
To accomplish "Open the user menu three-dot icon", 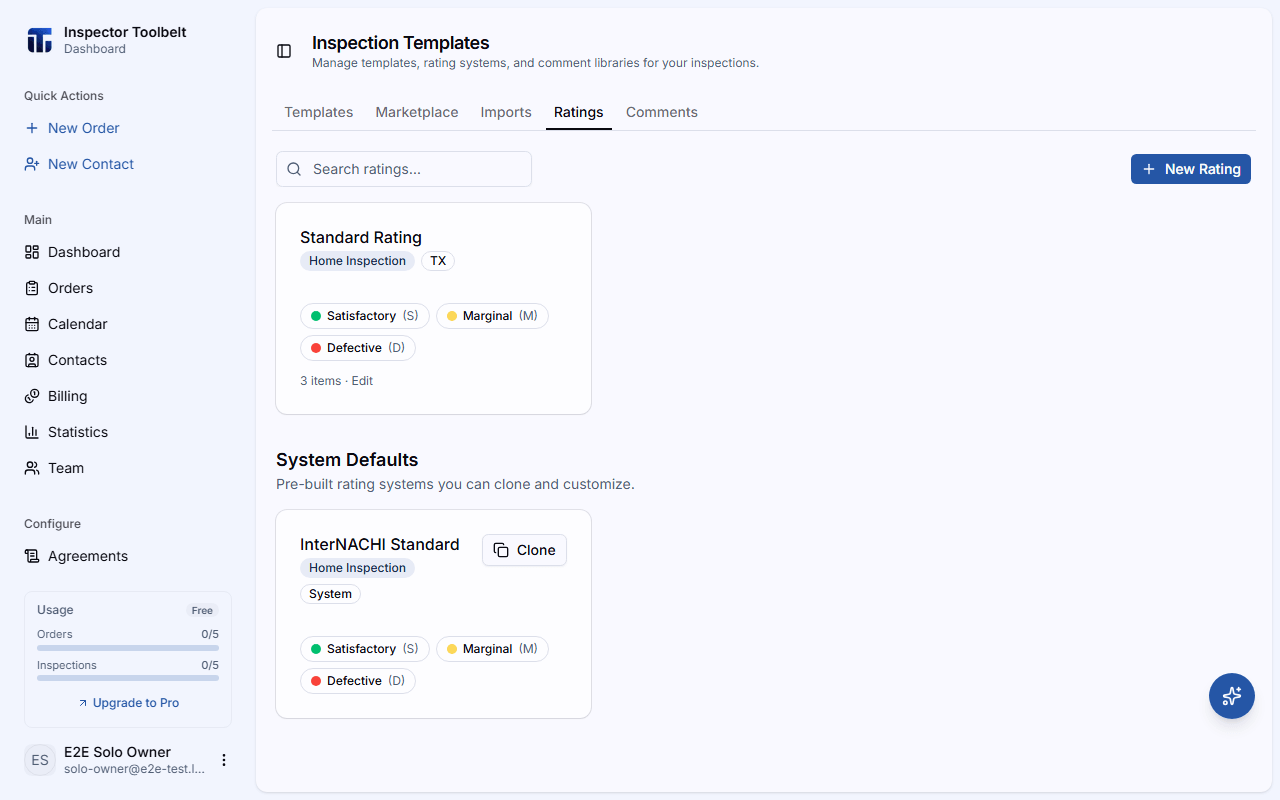I will pyautogui.click(x=224, y=760).
